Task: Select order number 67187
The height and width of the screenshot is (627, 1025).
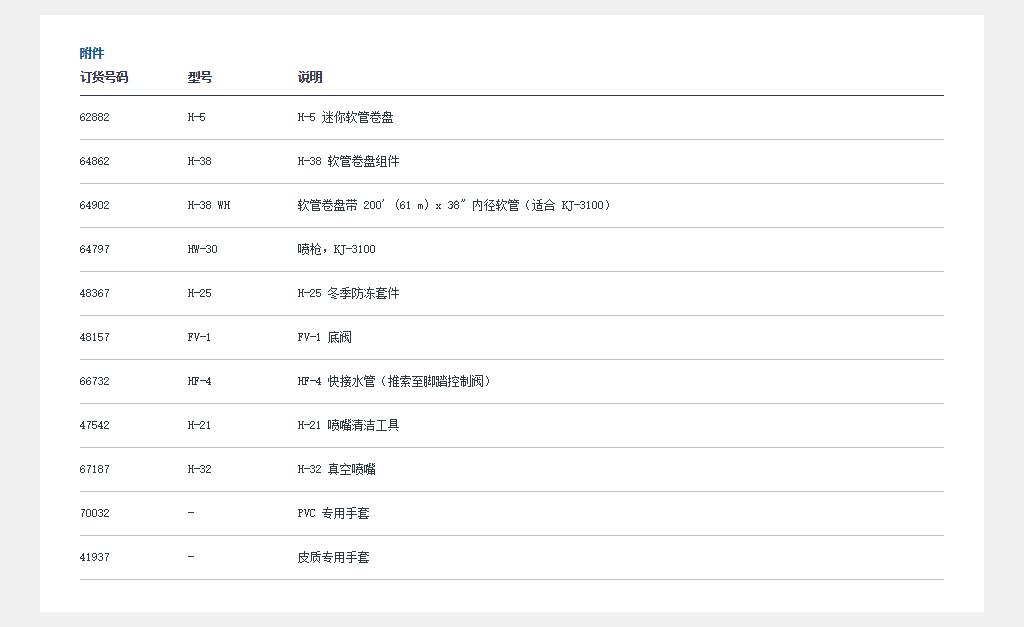Action: [95, 469]
